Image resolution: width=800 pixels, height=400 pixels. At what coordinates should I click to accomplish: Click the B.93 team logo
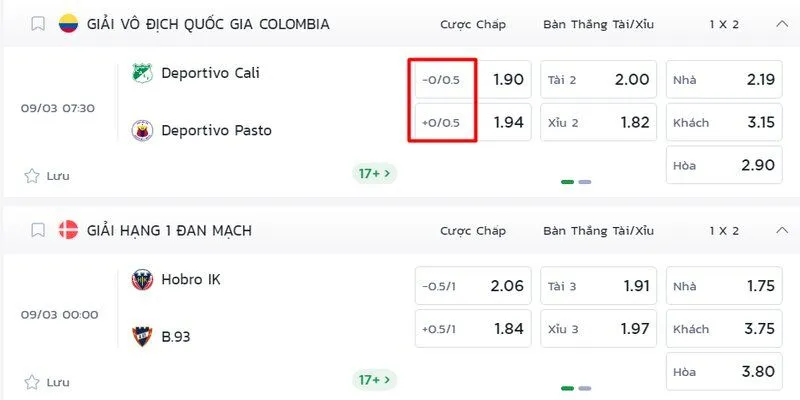(x=142, y=336)
